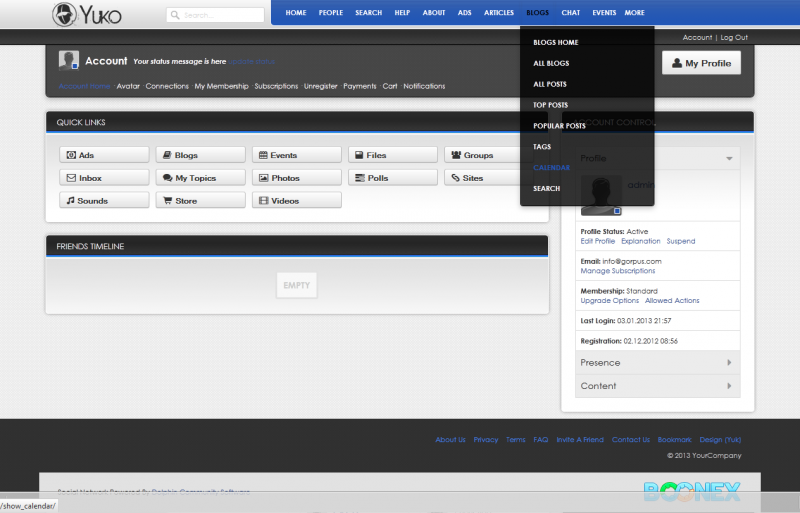The image size is (800, 513).
Task: Open the Subscriptions account tab
Action: [276, 86]
